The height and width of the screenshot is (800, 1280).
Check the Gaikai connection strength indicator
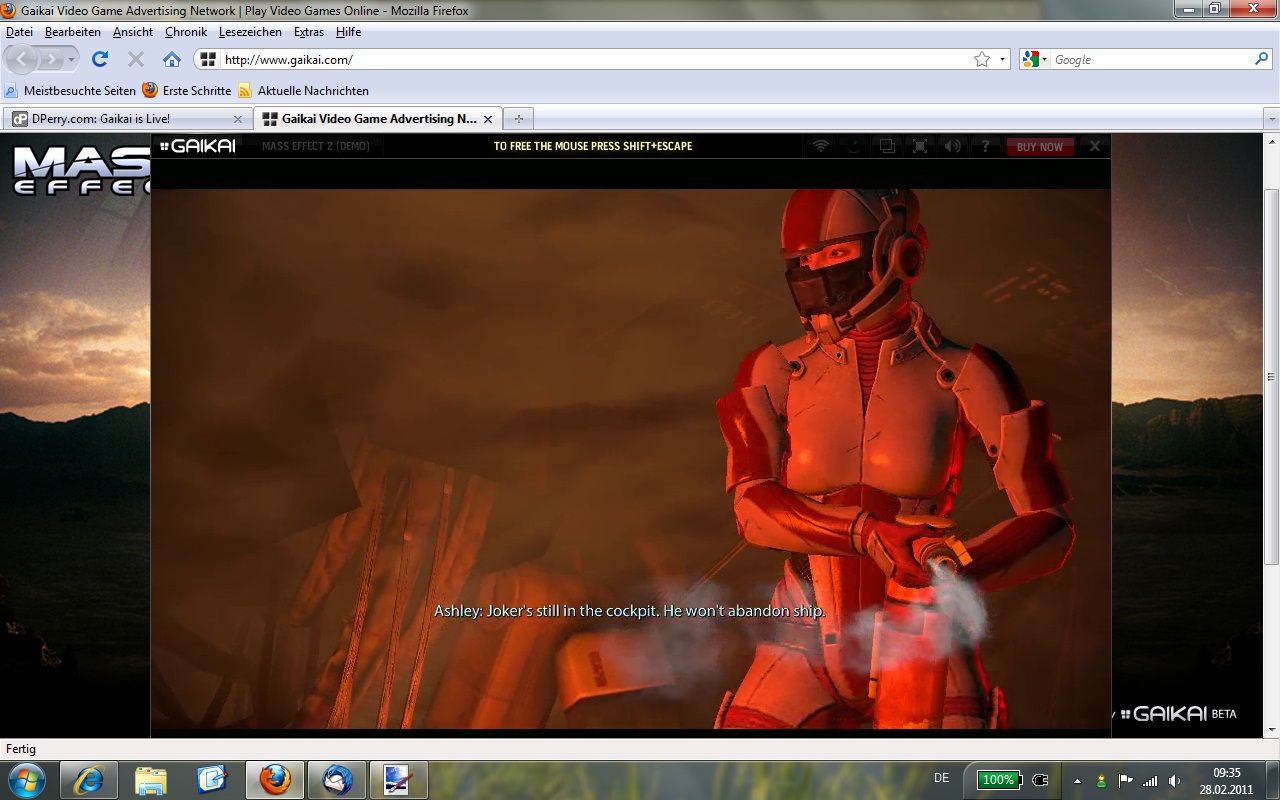820,146
